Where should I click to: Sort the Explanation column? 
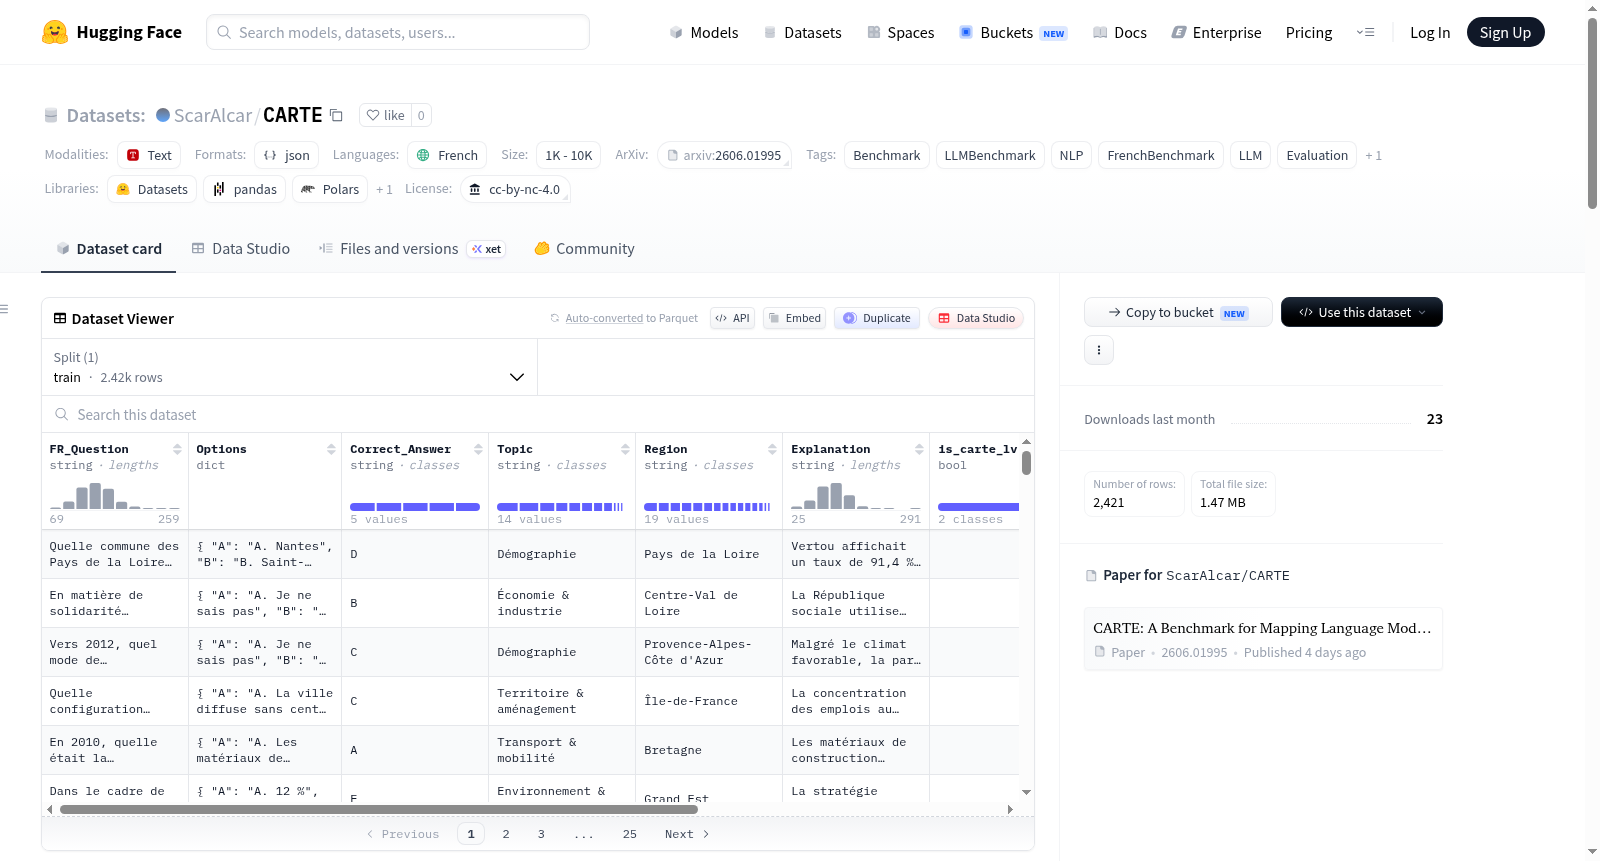coord(919,450)
